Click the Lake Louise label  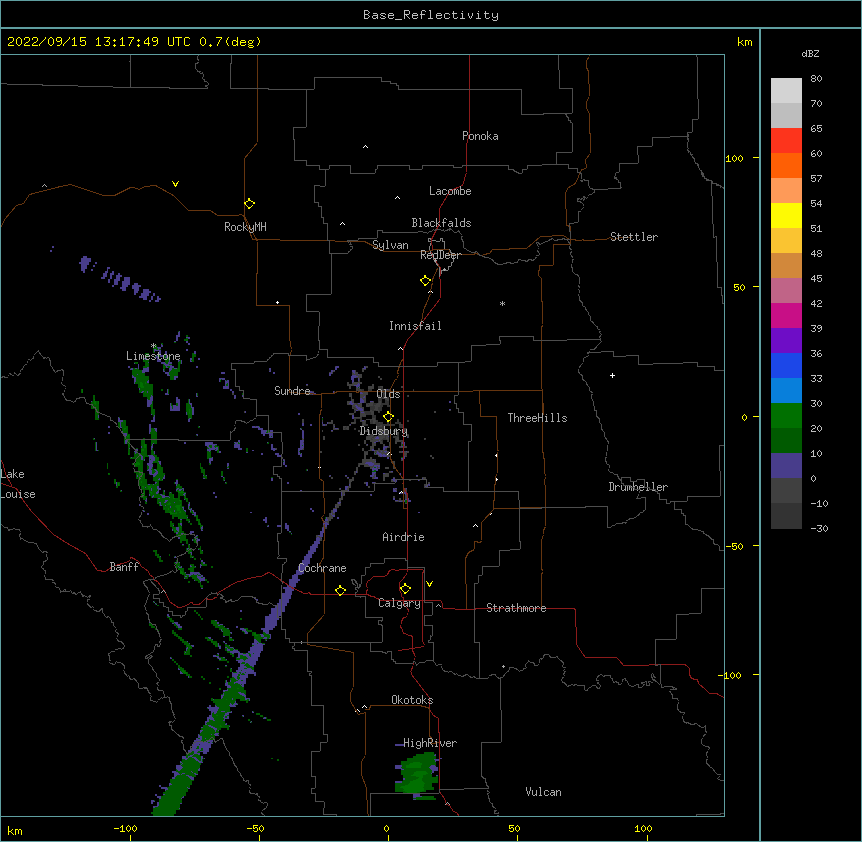click(x=17, y=484)
